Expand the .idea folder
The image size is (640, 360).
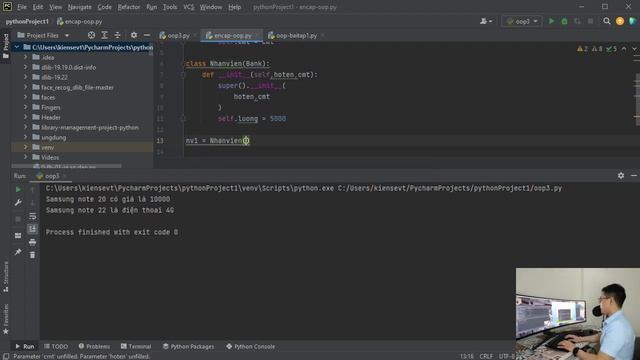[x=25, y=57]
